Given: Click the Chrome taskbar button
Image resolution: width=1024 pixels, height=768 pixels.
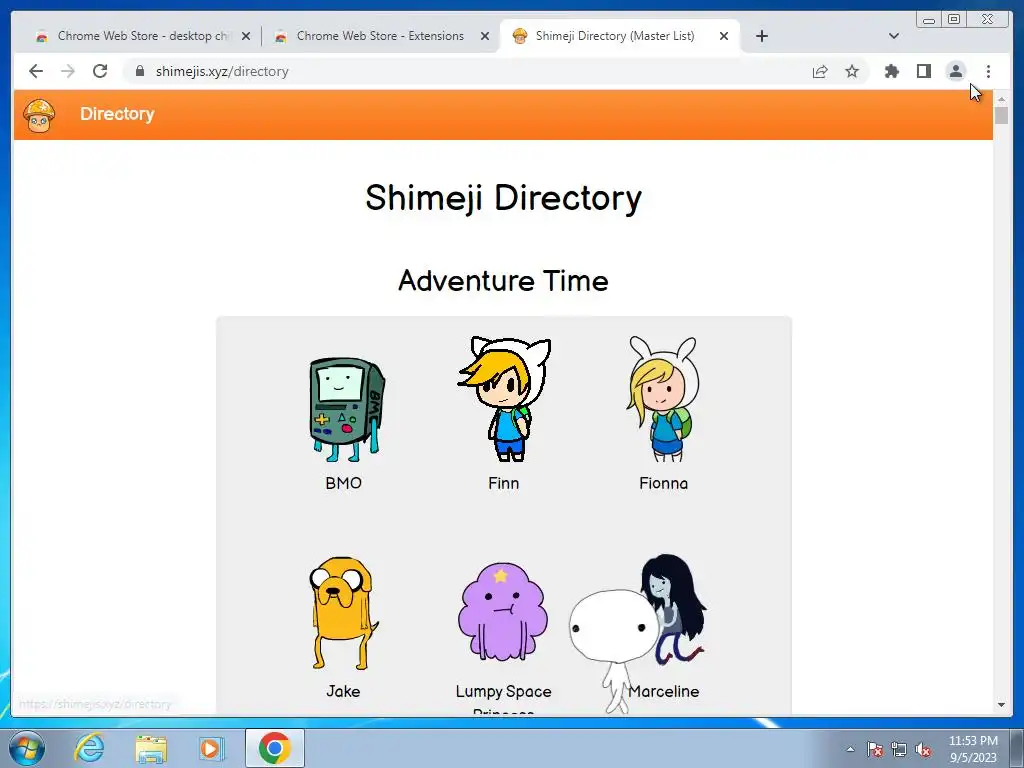Looking at the screenshot, I should [275, 748].
